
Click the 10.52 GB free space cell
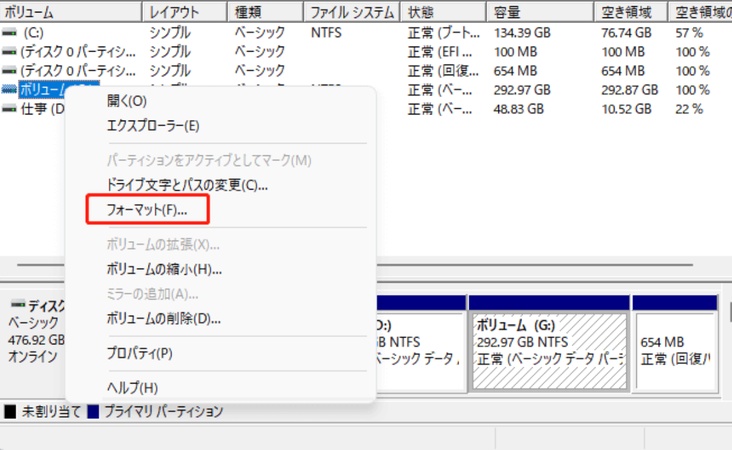(x=626, y=109)
